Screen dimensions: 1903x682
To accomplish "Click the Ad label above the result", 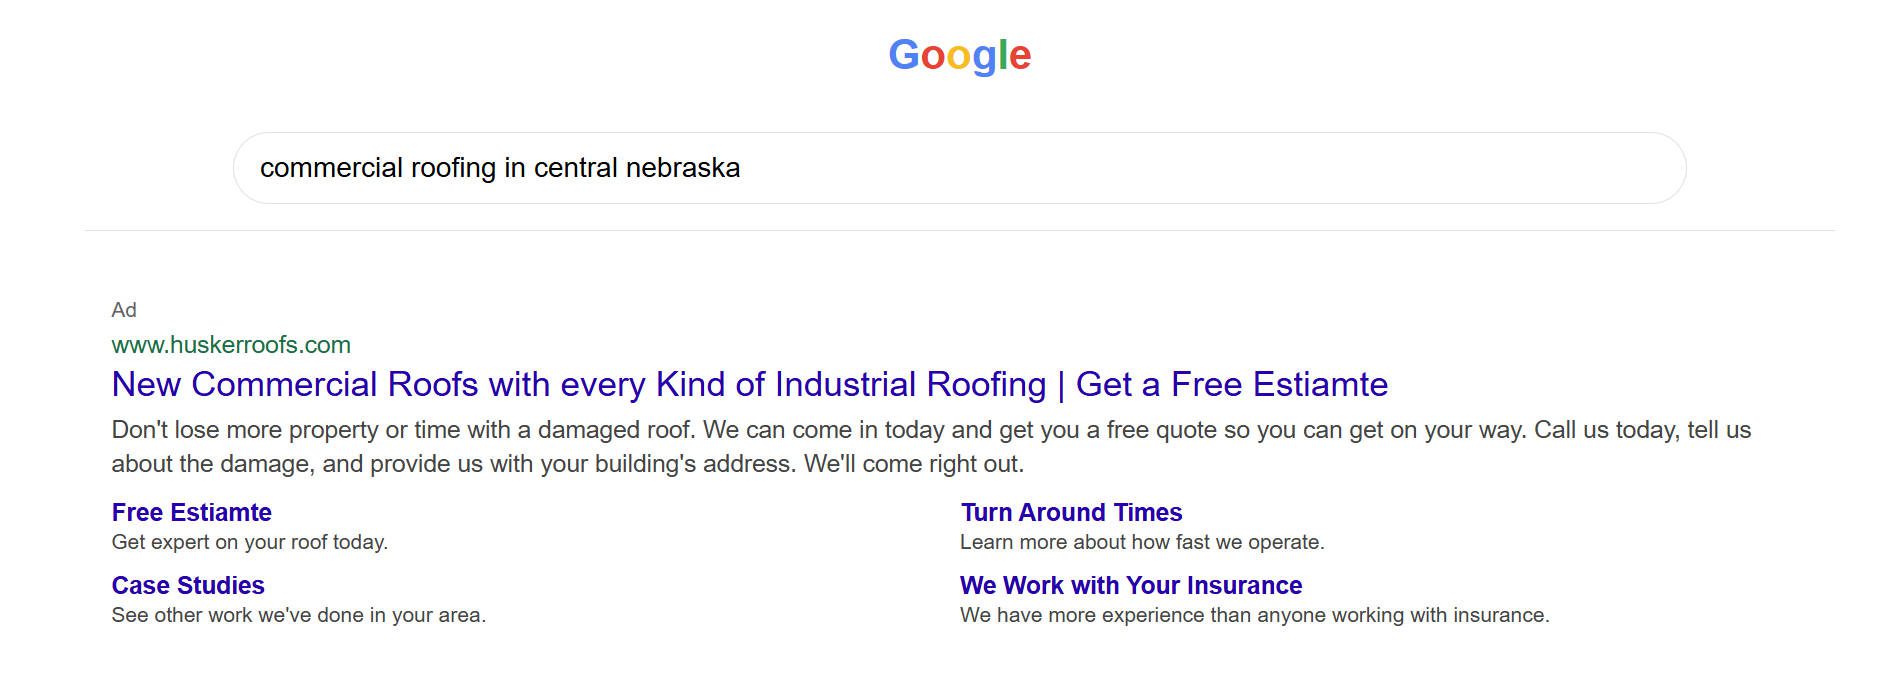I will [x=124, y=310].
